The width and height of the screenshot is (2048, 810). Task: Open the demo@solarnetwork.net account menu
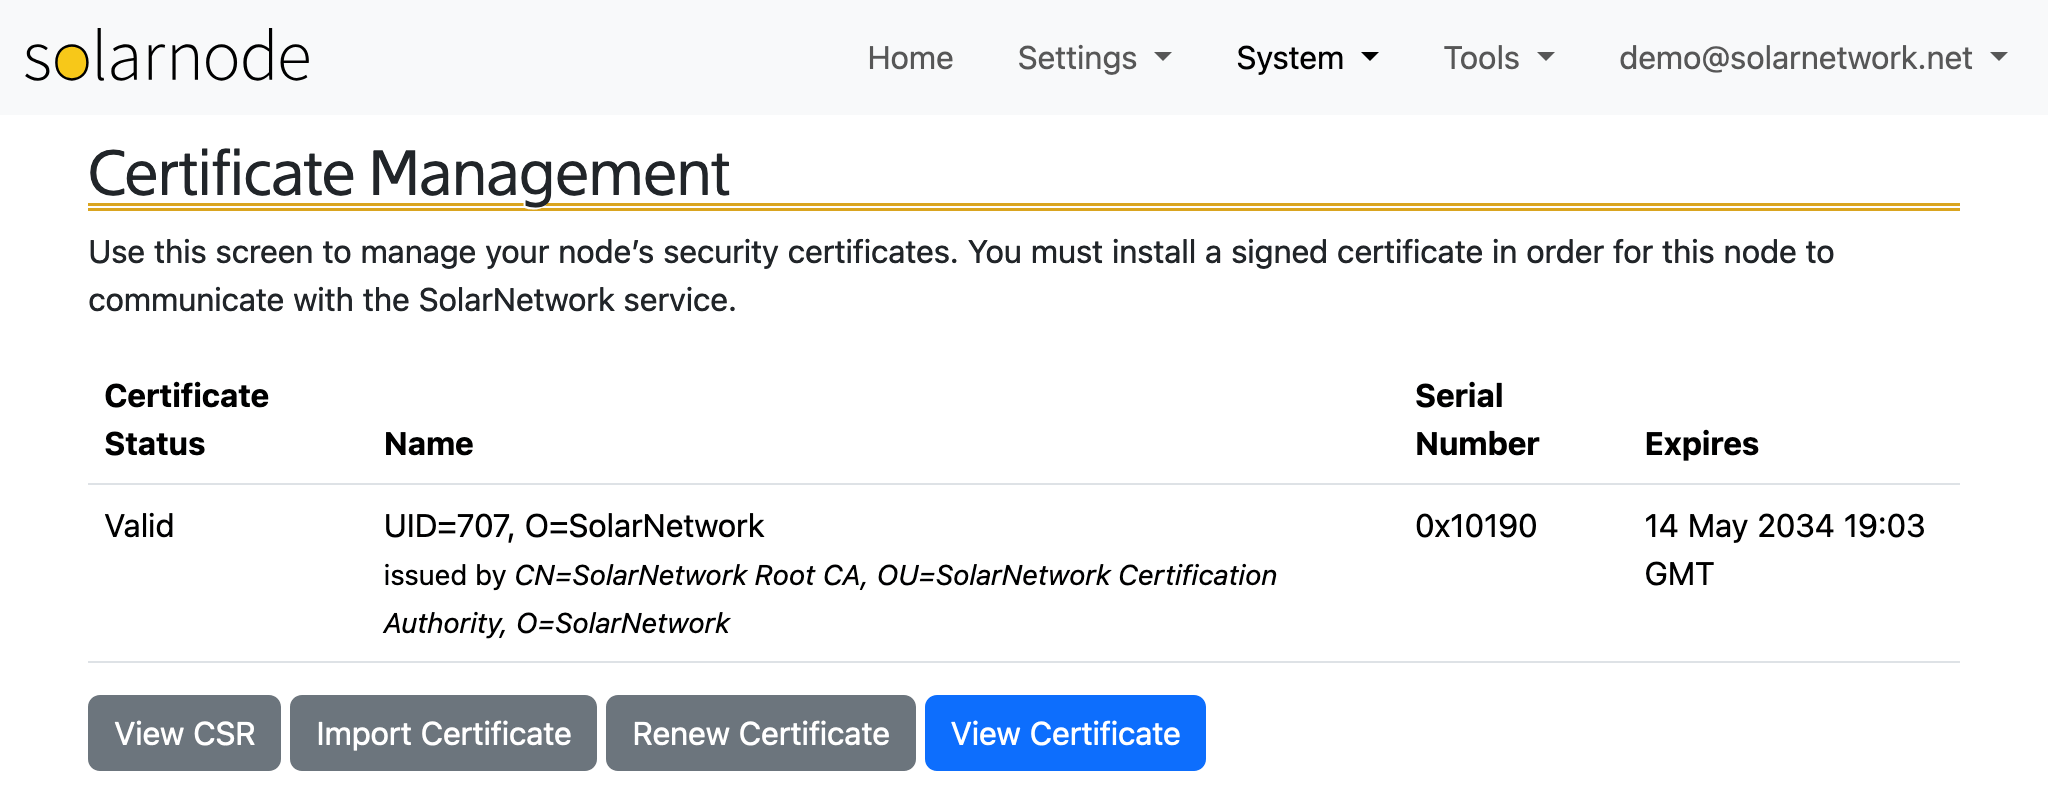(1813, 58)
